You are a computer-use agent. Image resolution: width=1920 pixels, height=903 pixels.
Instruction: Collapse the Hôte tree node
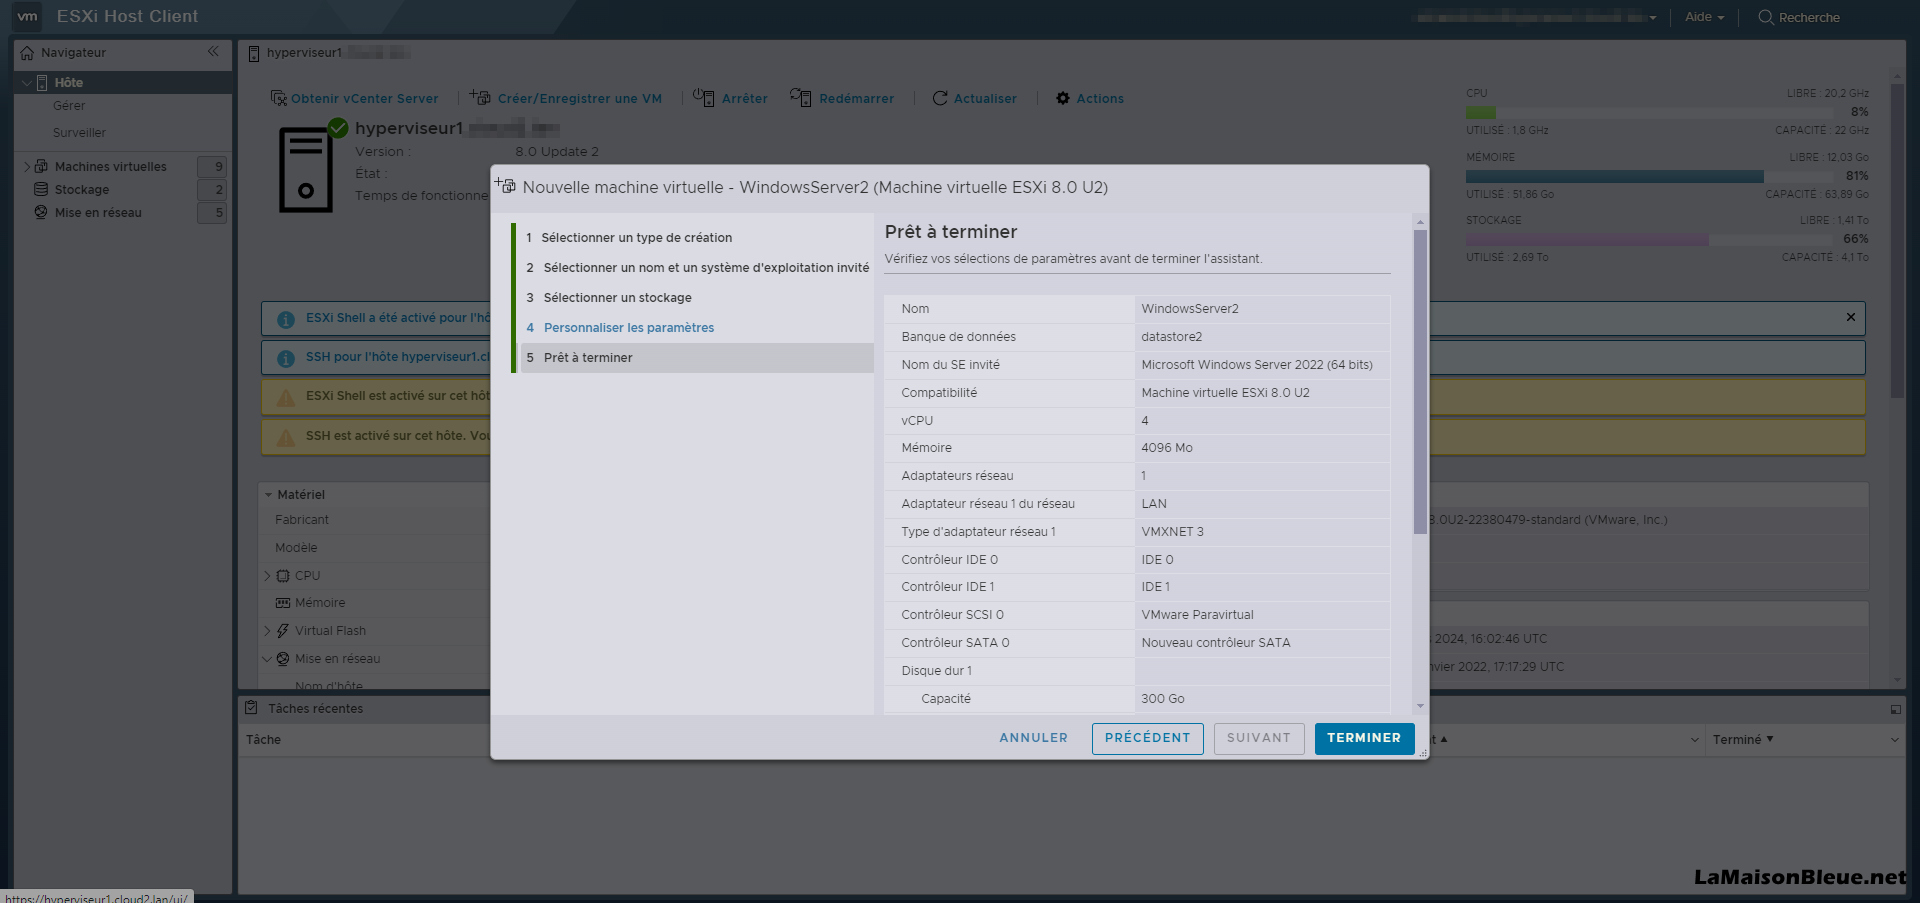point(26,83)
